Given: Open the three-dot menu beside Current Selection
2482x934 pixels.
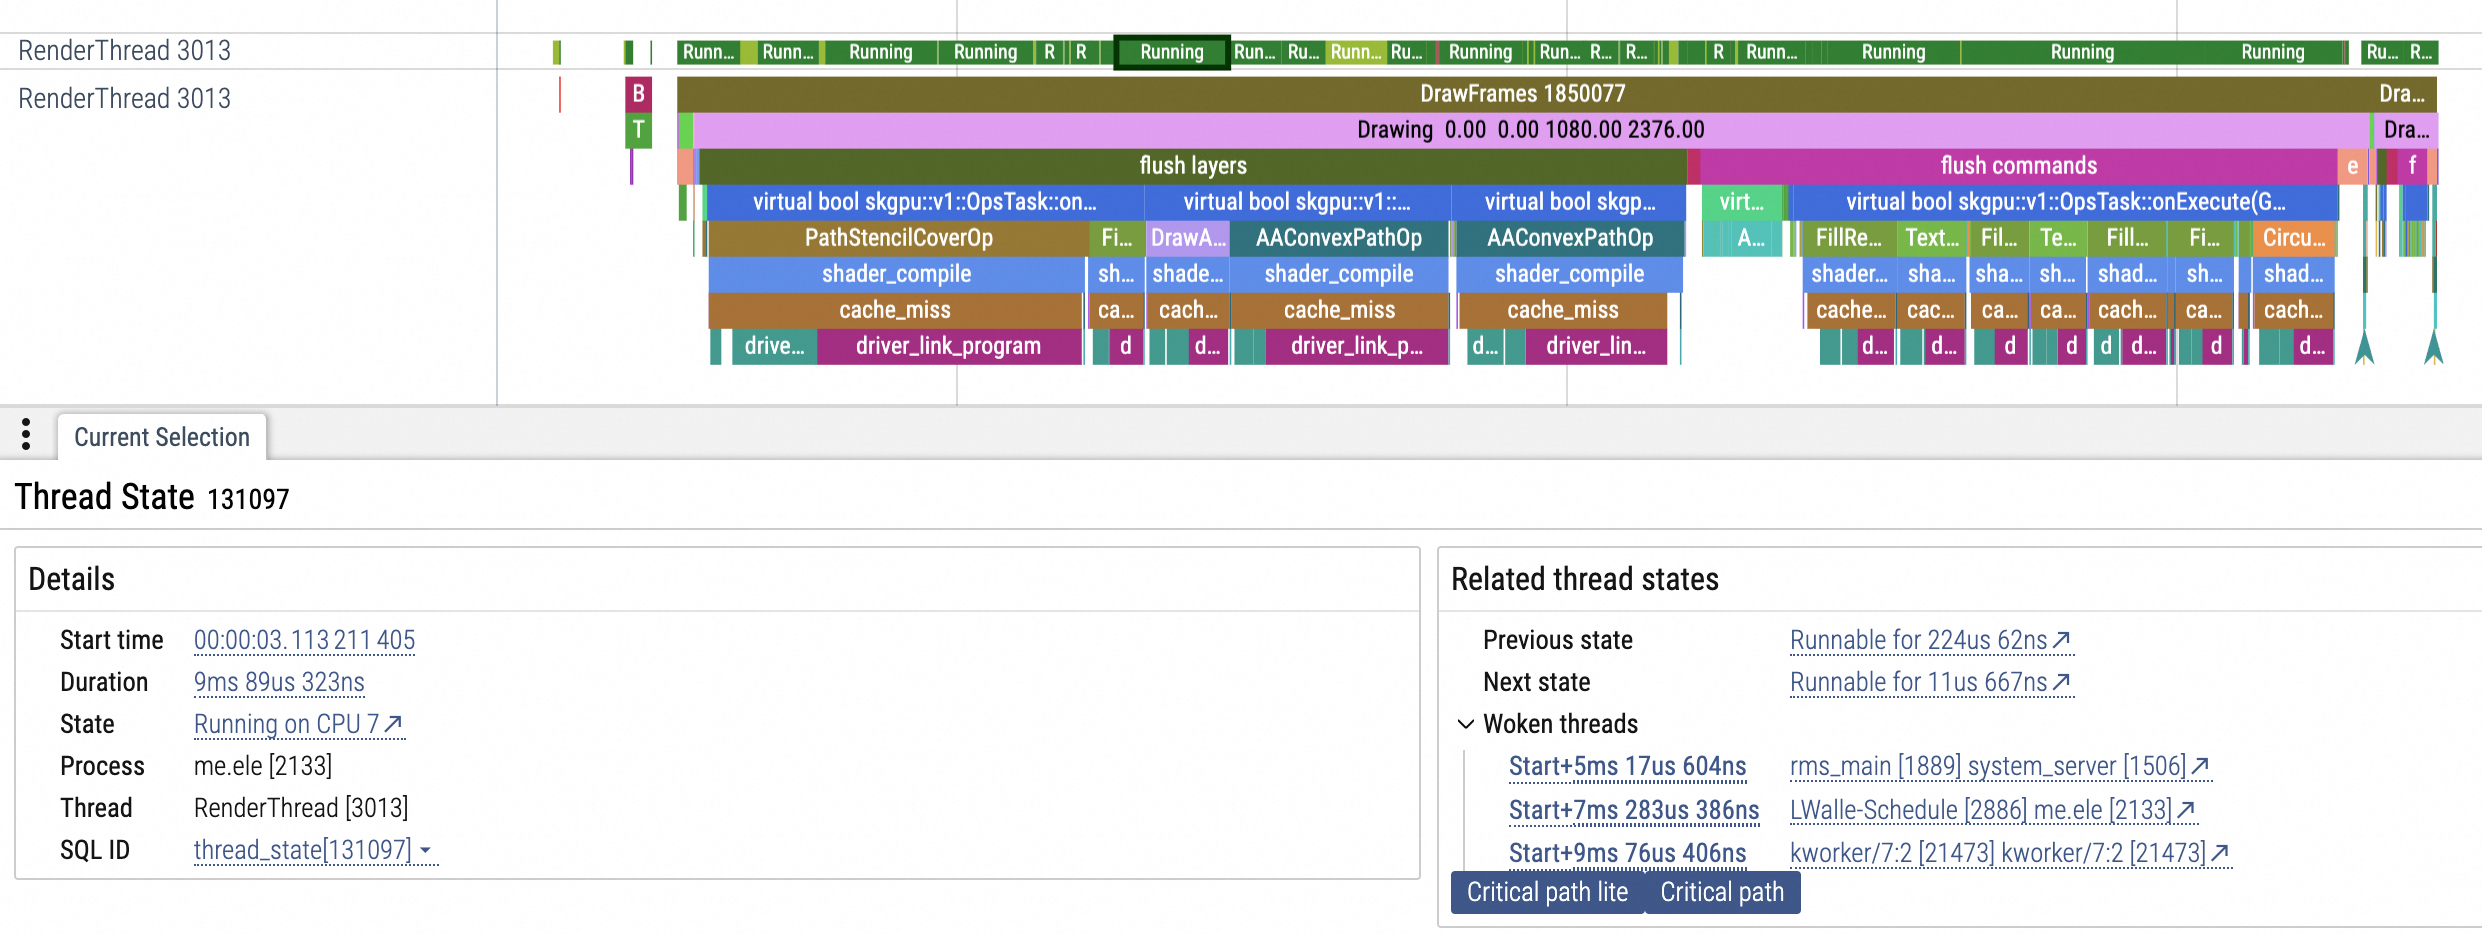Looking at the screenshot, I should pyautogui.click(x=26, y=434).
